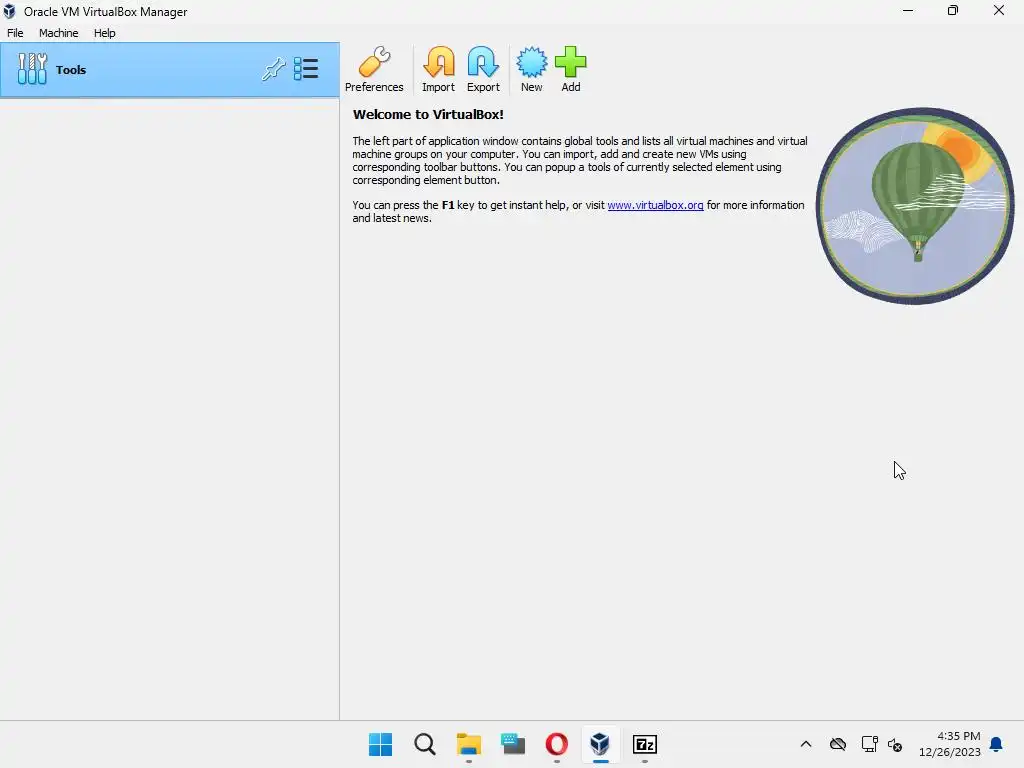Open the keyboard app taskbar icon
Image resolution: width=1024 pixels, height=768 pixels.
(513, 744)
